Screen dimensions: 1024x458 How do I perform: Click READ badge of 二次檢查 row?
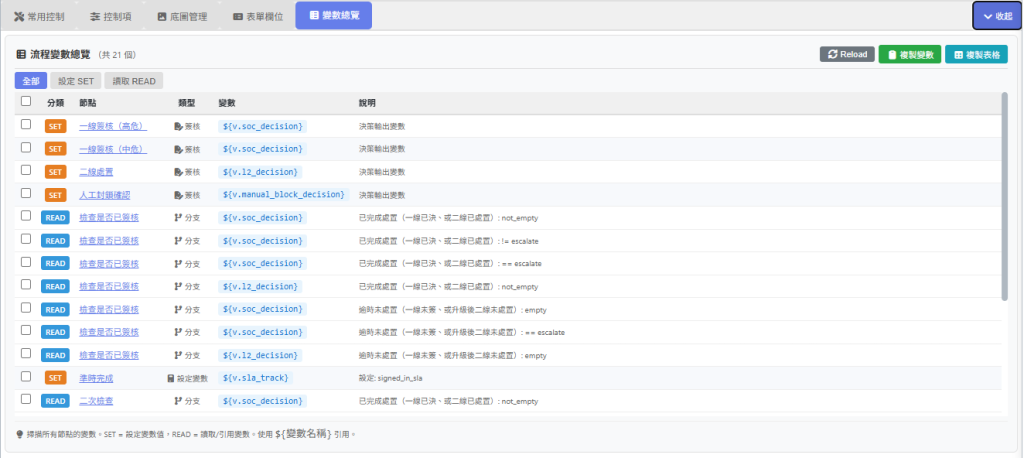pos(56,401)
